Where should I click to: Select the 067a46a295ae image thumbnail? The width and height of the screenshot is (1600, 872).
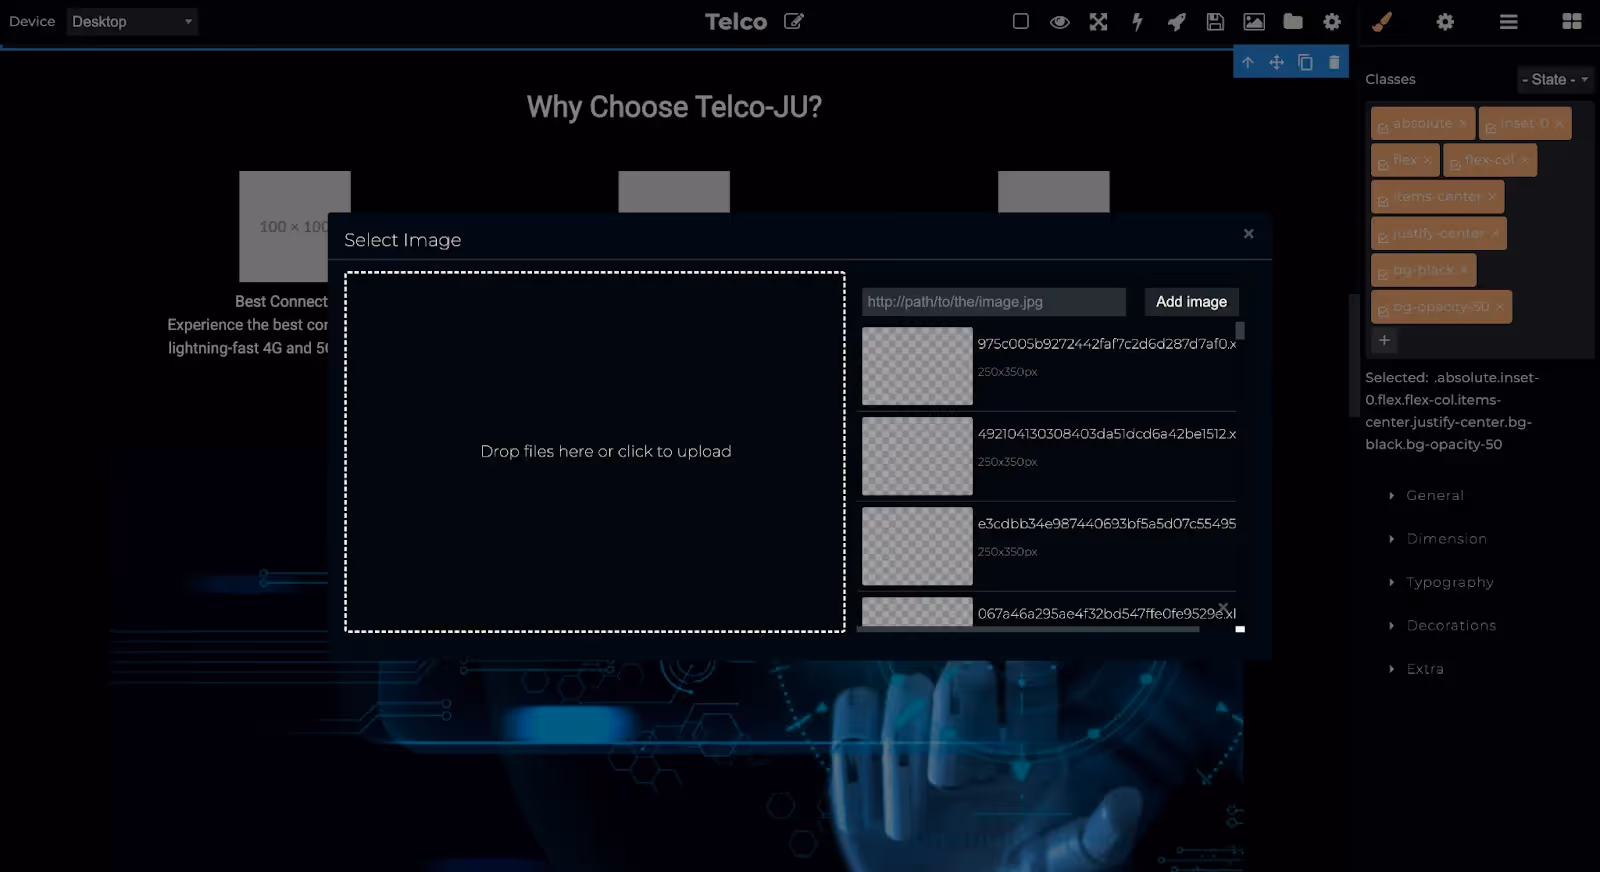coord(917,611)
